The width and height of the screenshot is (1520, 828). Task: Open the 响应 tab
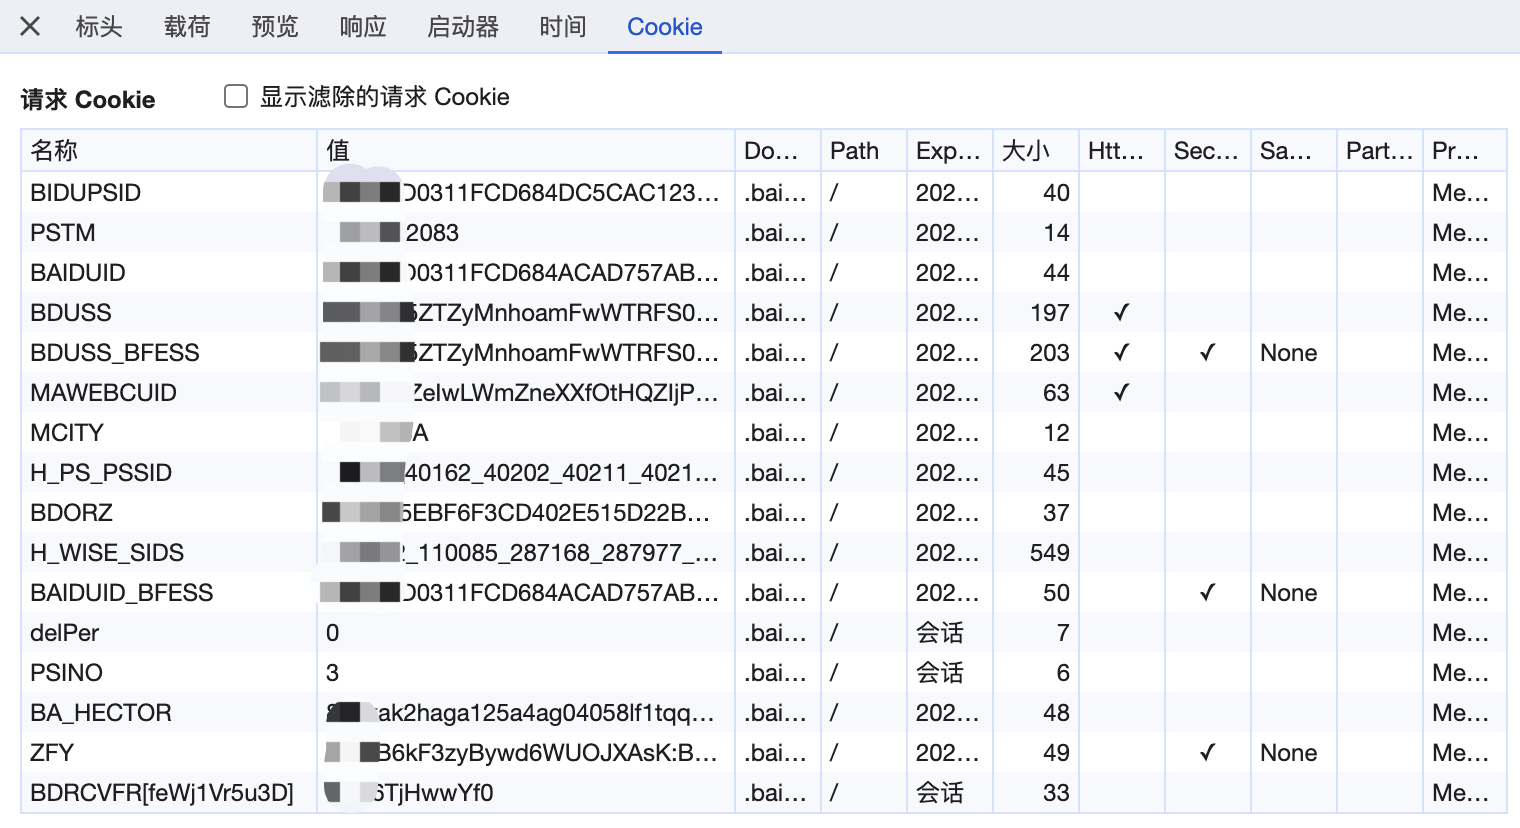point(363,27)
